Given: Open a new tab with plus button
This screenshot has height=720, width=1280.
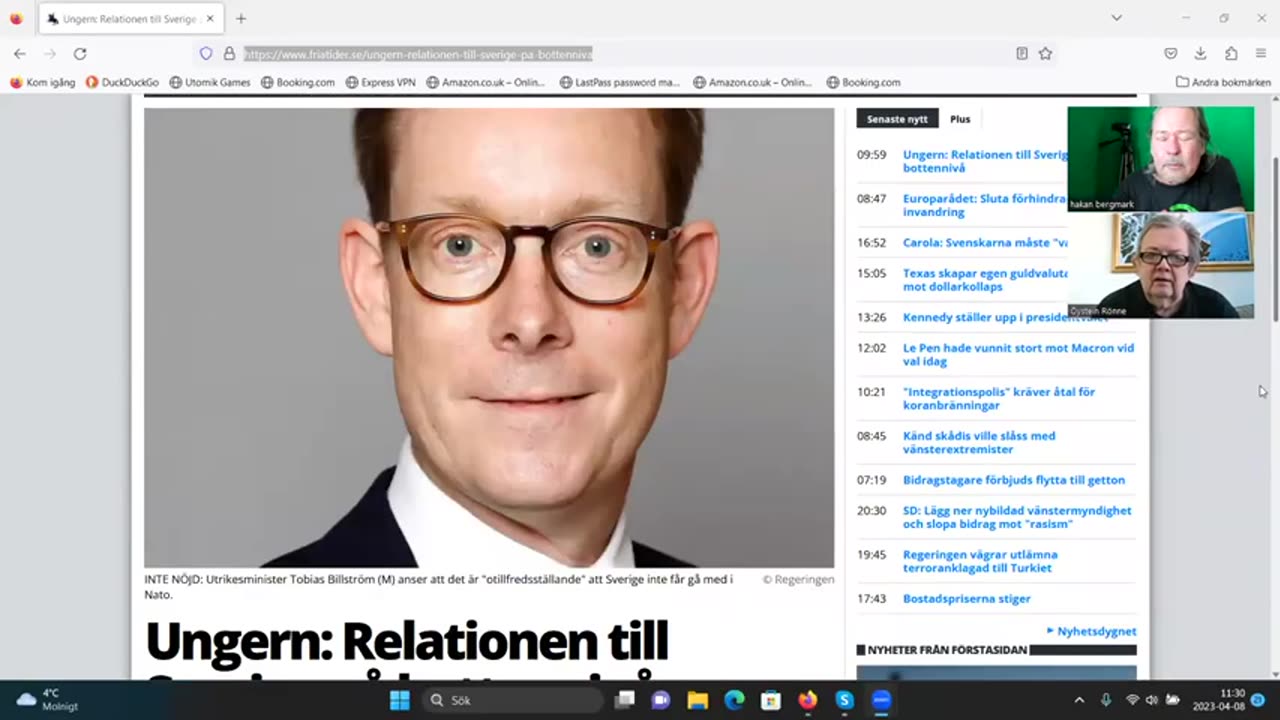Looking at the screenshot, I should pos(241,18).
